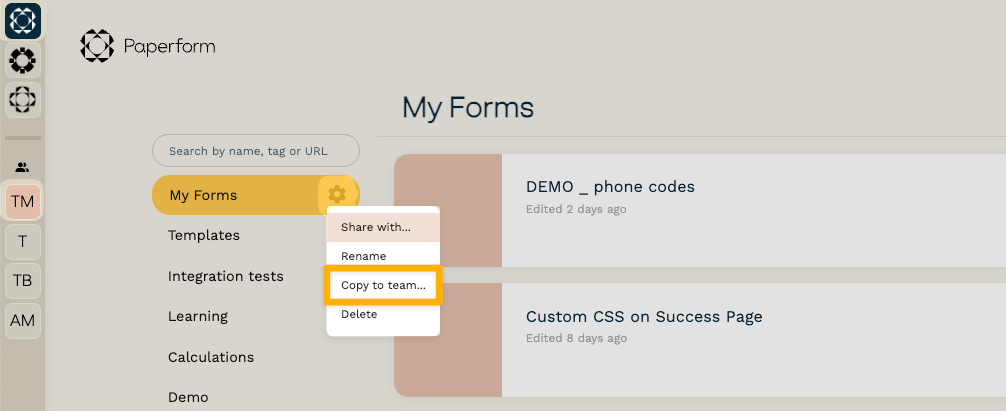
Task: Open the Integration tests folder
Action: pos(226,276)
